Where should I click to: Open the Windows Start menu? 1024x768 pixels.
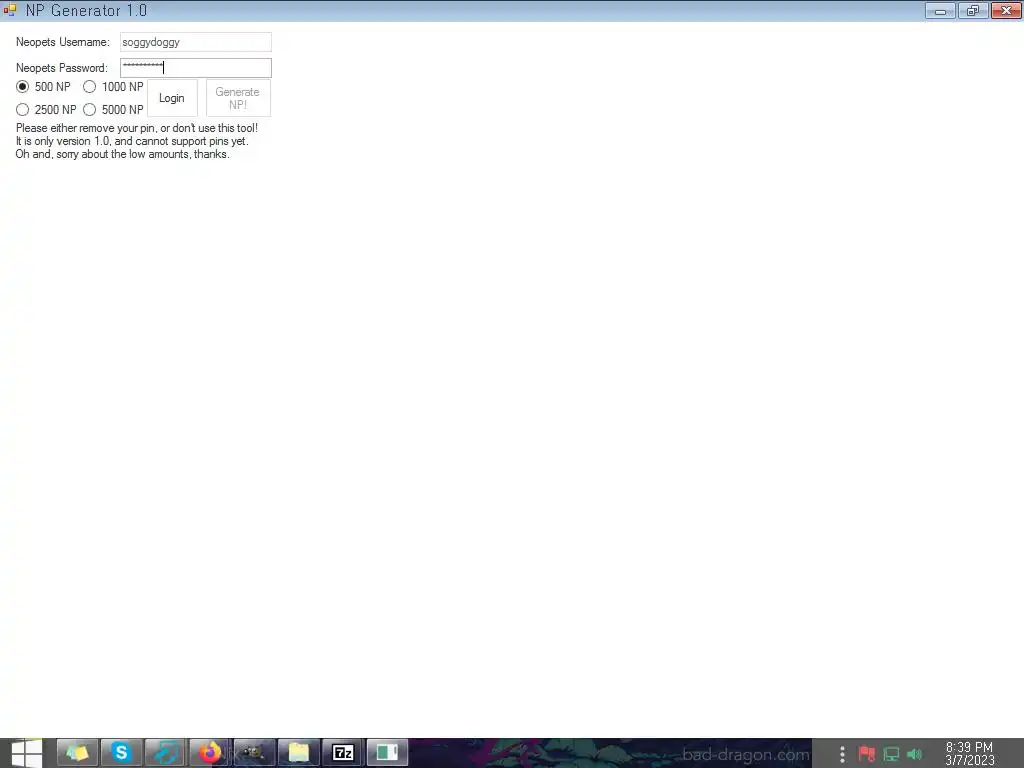pyautogui.click(x=26, y=753)
